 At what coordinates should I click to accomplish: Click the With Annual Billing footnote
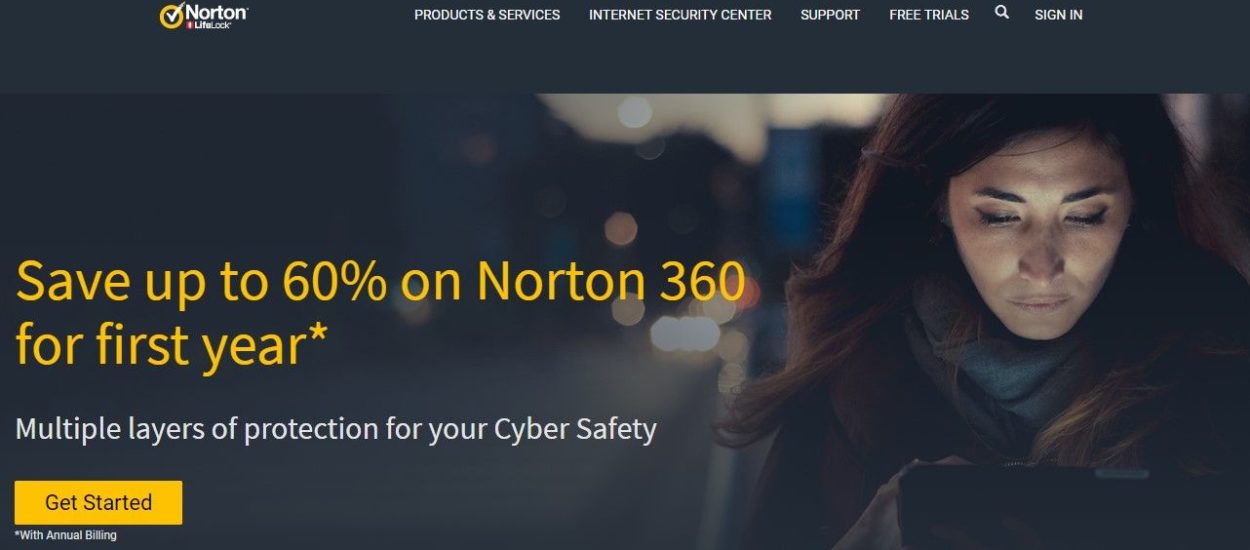[65, 535]
